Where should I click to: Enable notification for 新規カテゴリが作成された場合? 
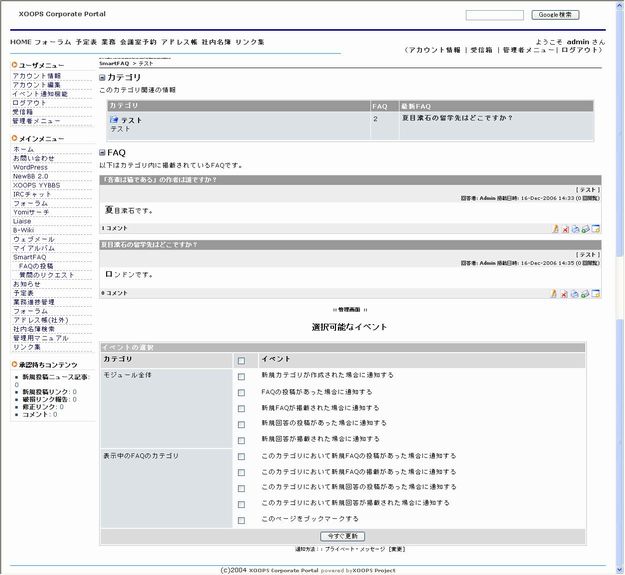[x=241, y=377]
